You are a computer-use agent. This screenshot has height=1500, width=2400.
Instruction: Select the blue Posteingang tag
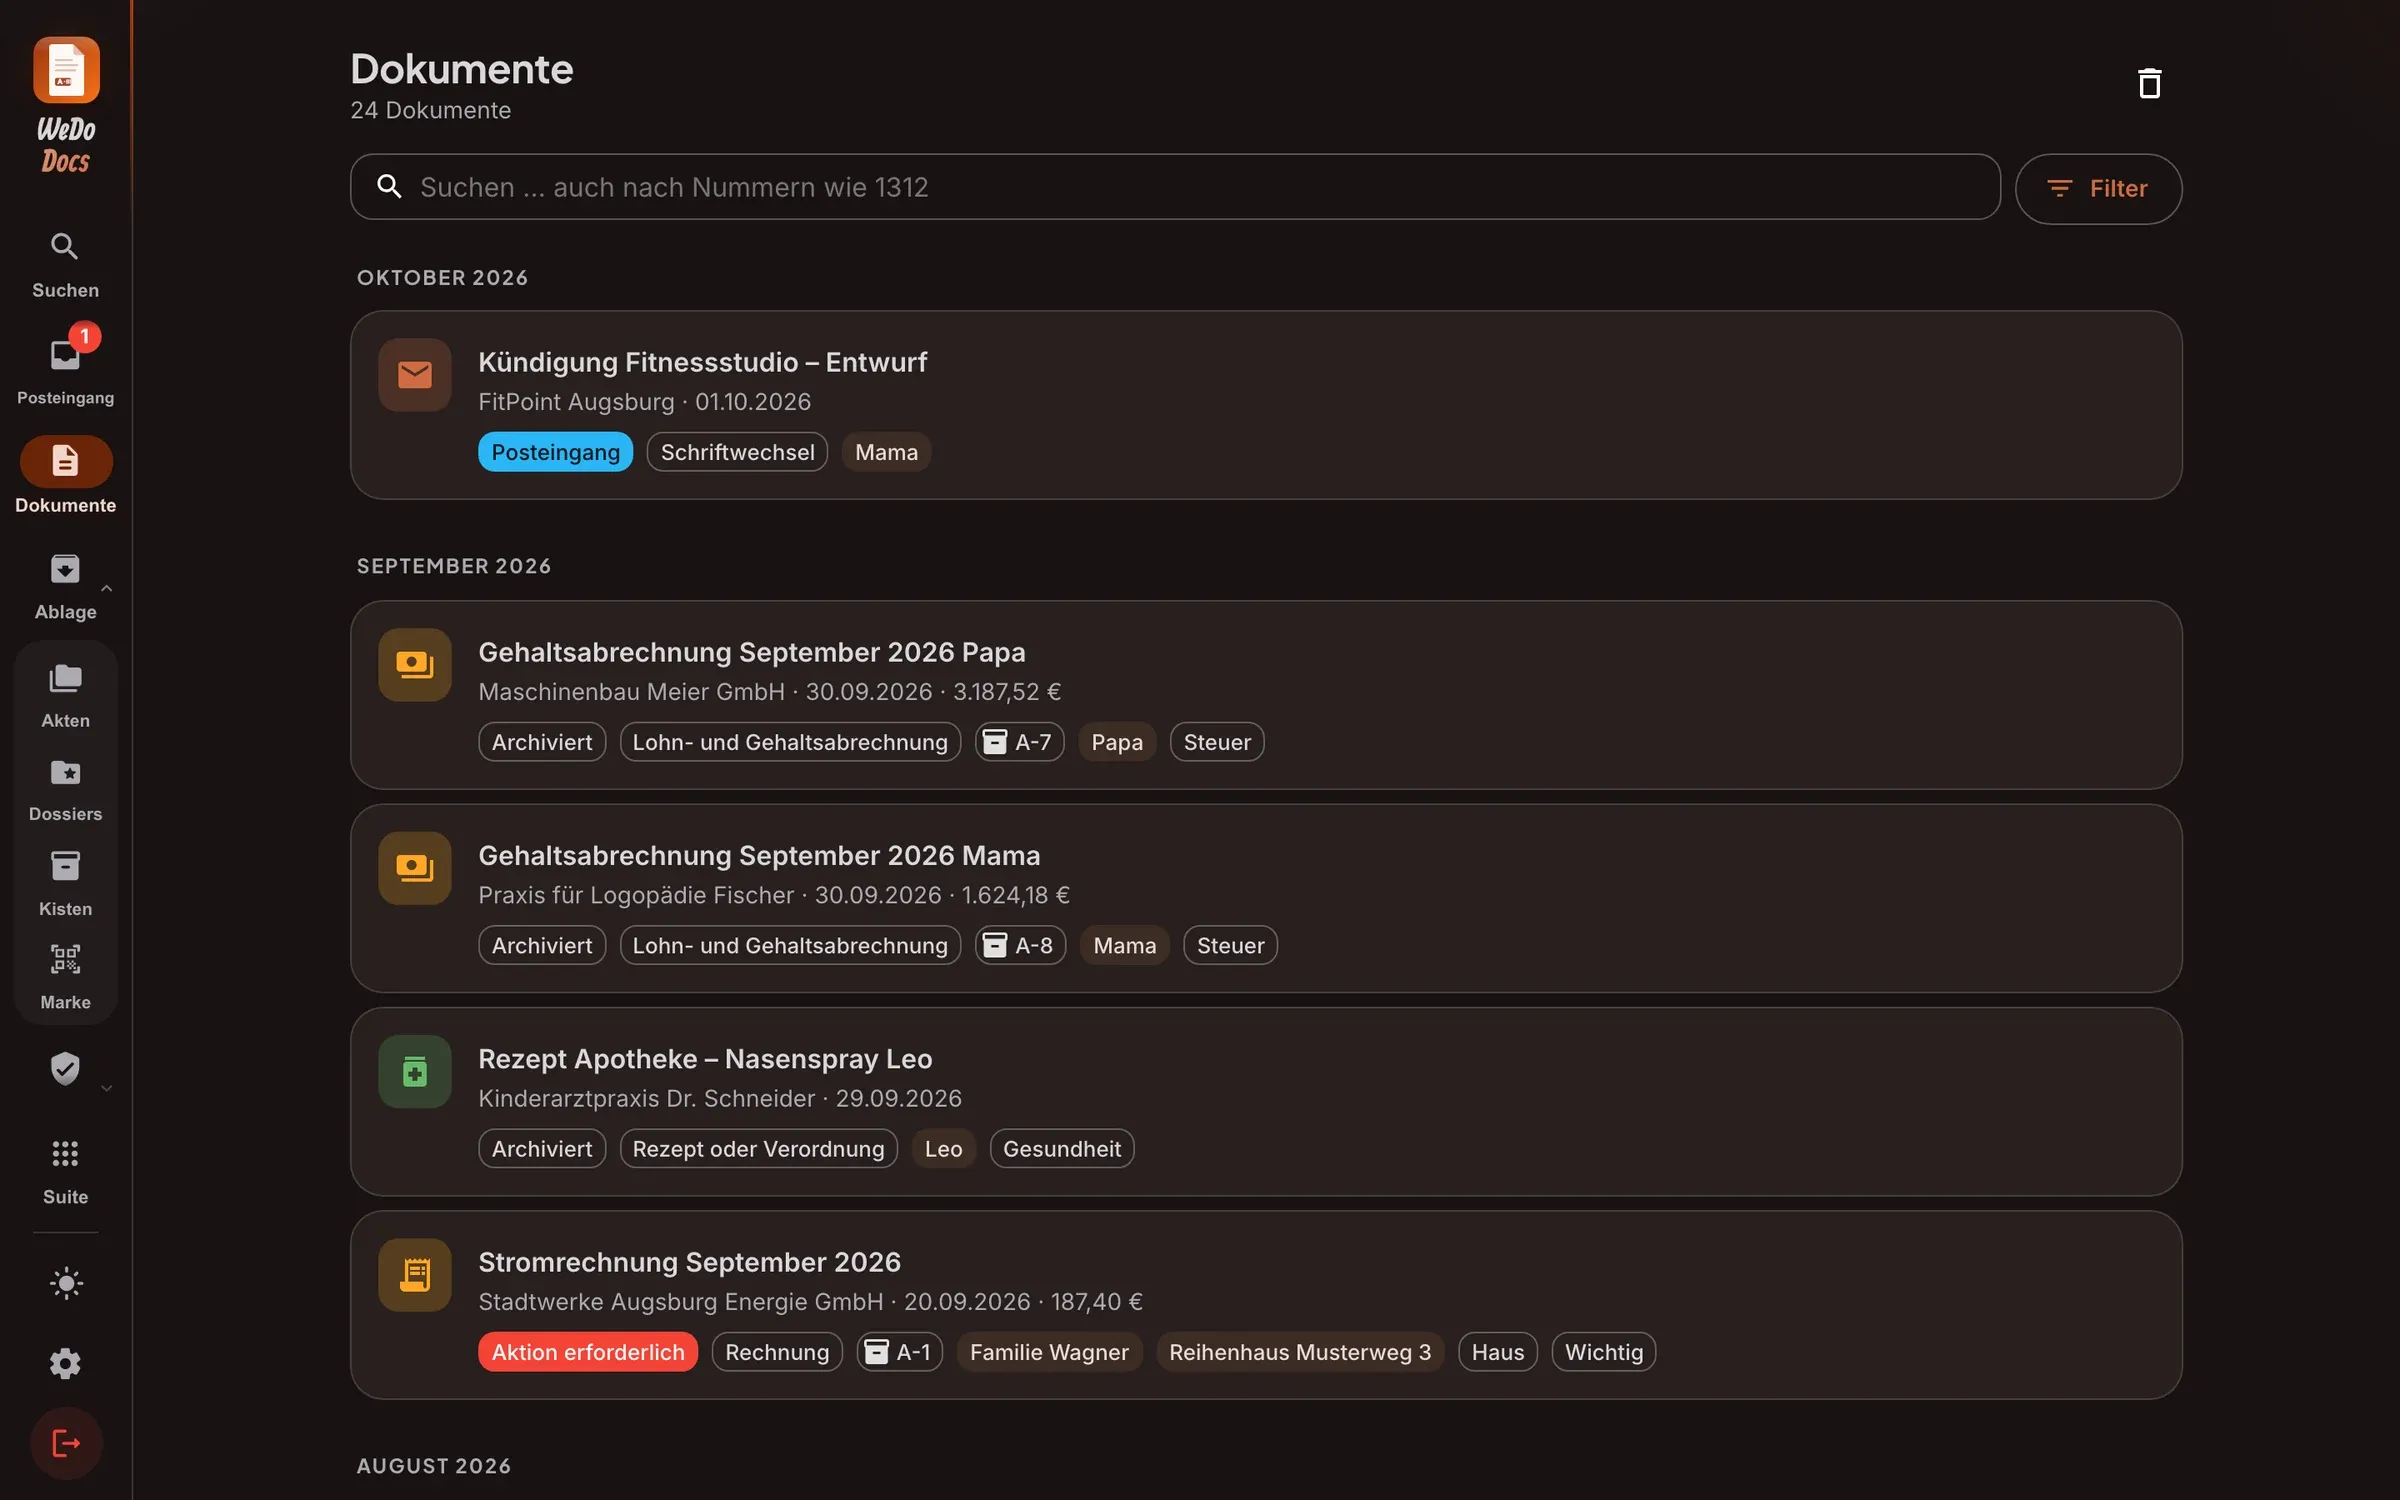coord(555,452)
